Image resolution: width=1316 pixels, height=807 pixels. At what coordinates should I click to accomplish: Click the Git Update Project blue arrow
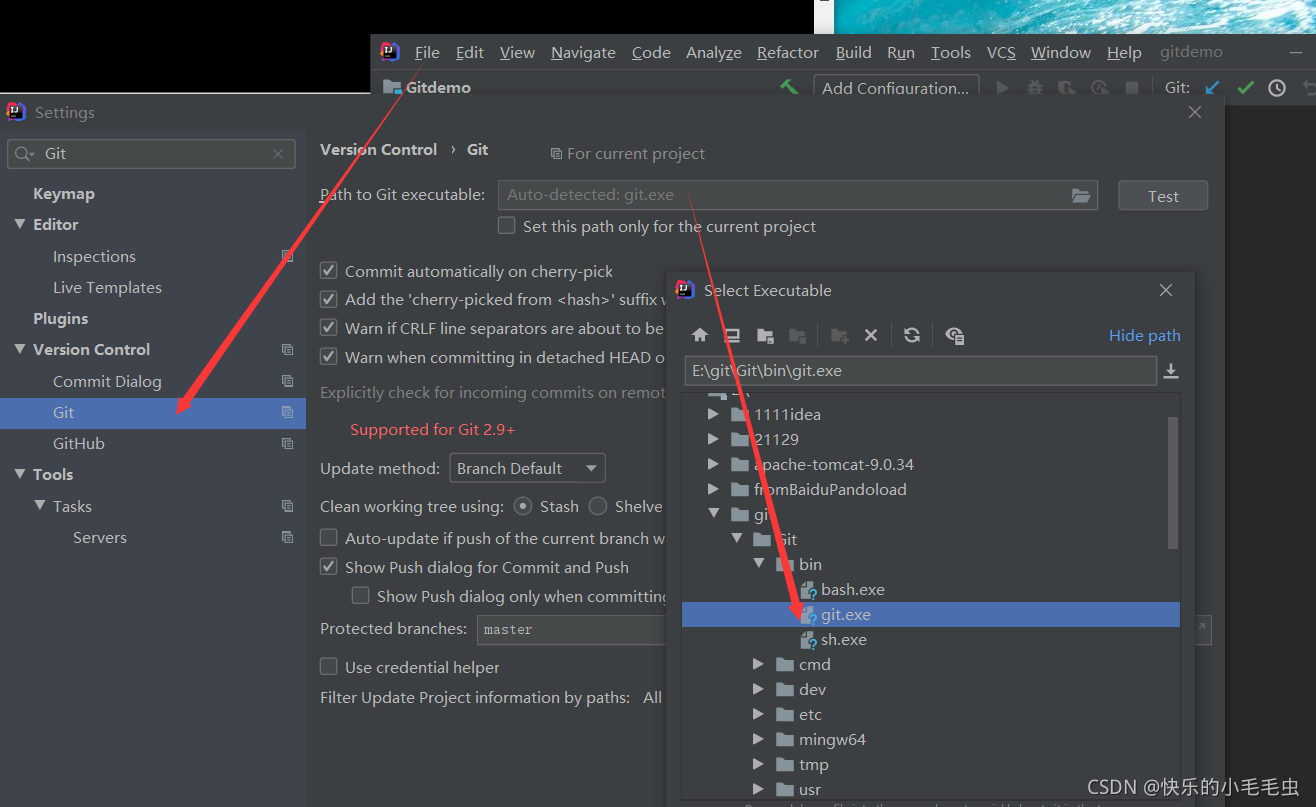[1212, 88]
